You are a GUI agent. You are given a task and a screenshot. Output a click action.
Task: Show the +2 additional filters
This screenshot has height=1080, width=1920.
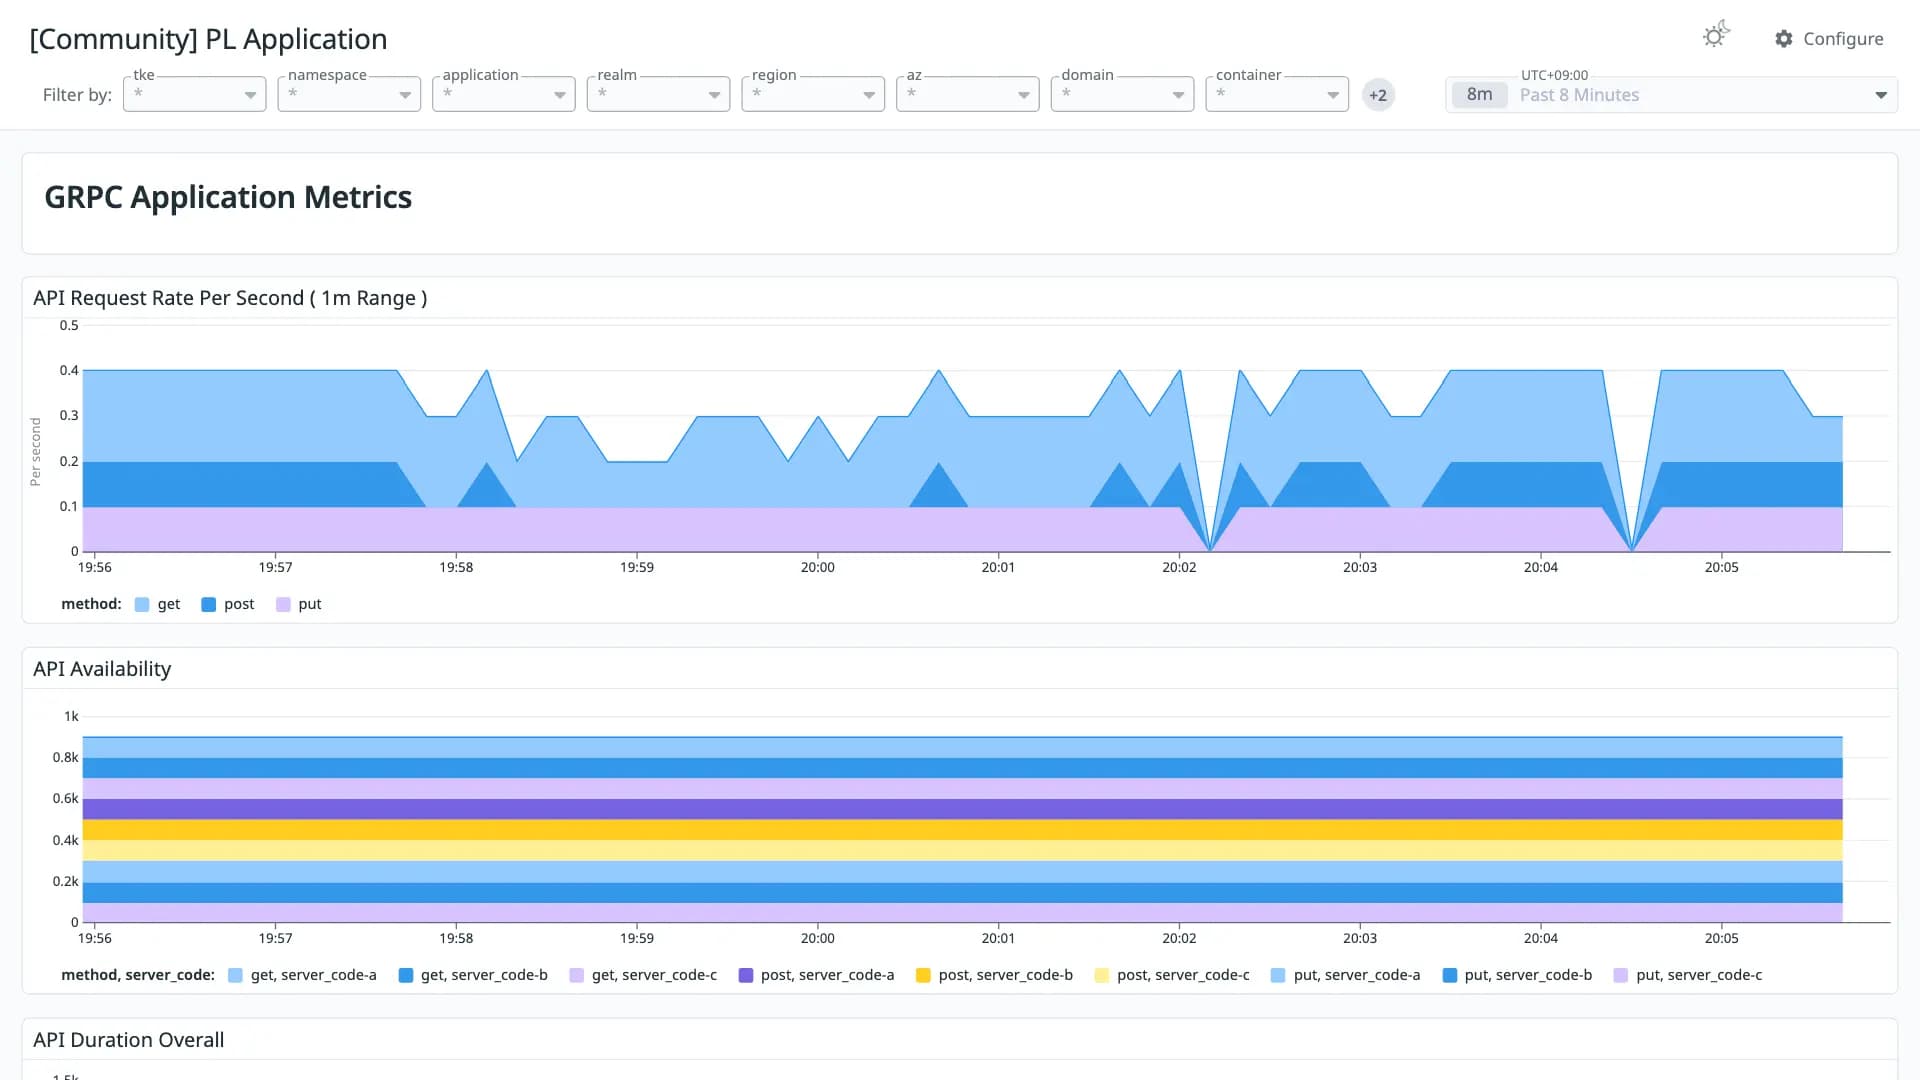pos(1378,95)
